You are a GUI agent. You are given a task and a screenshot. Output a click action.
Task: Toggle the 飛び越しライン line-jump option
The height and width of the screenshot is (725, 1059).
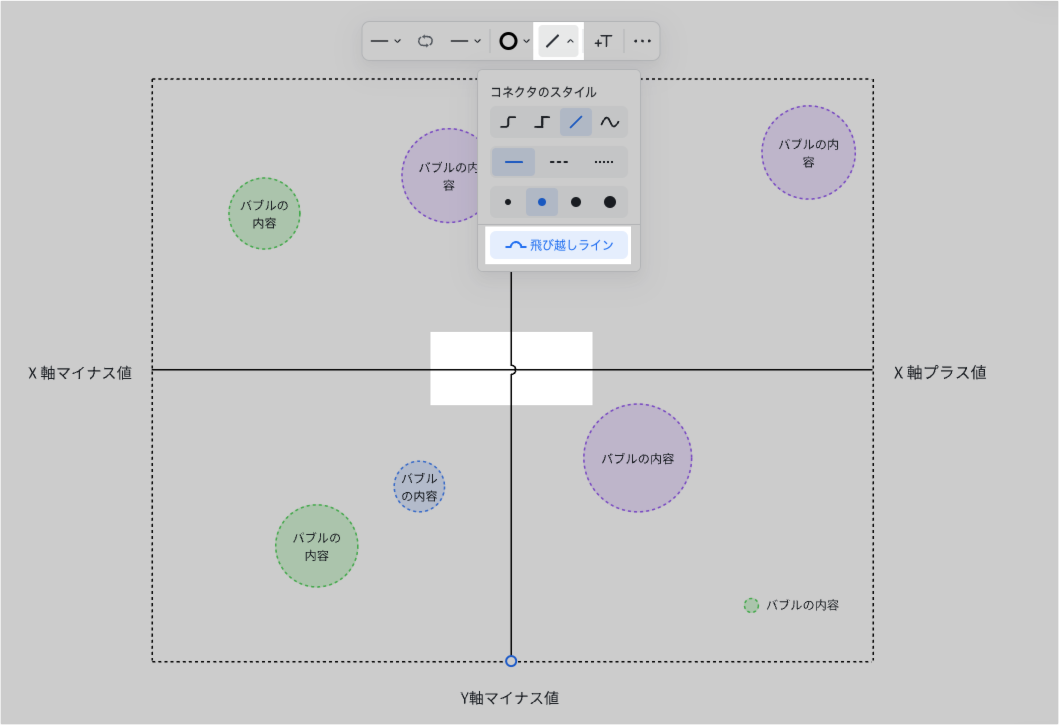[559, 245]
